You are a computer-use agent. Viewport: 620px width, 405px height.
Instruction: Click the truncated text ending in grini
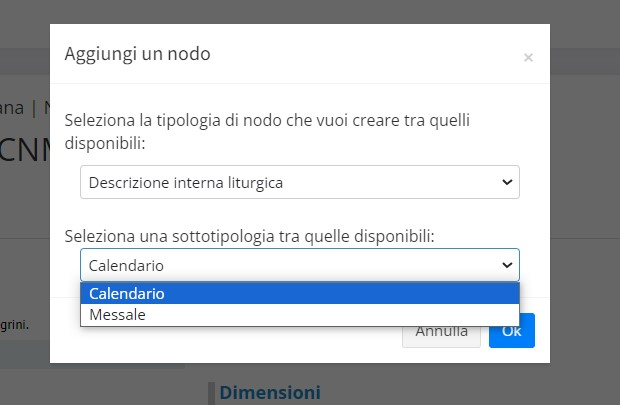tap(16, 324)
